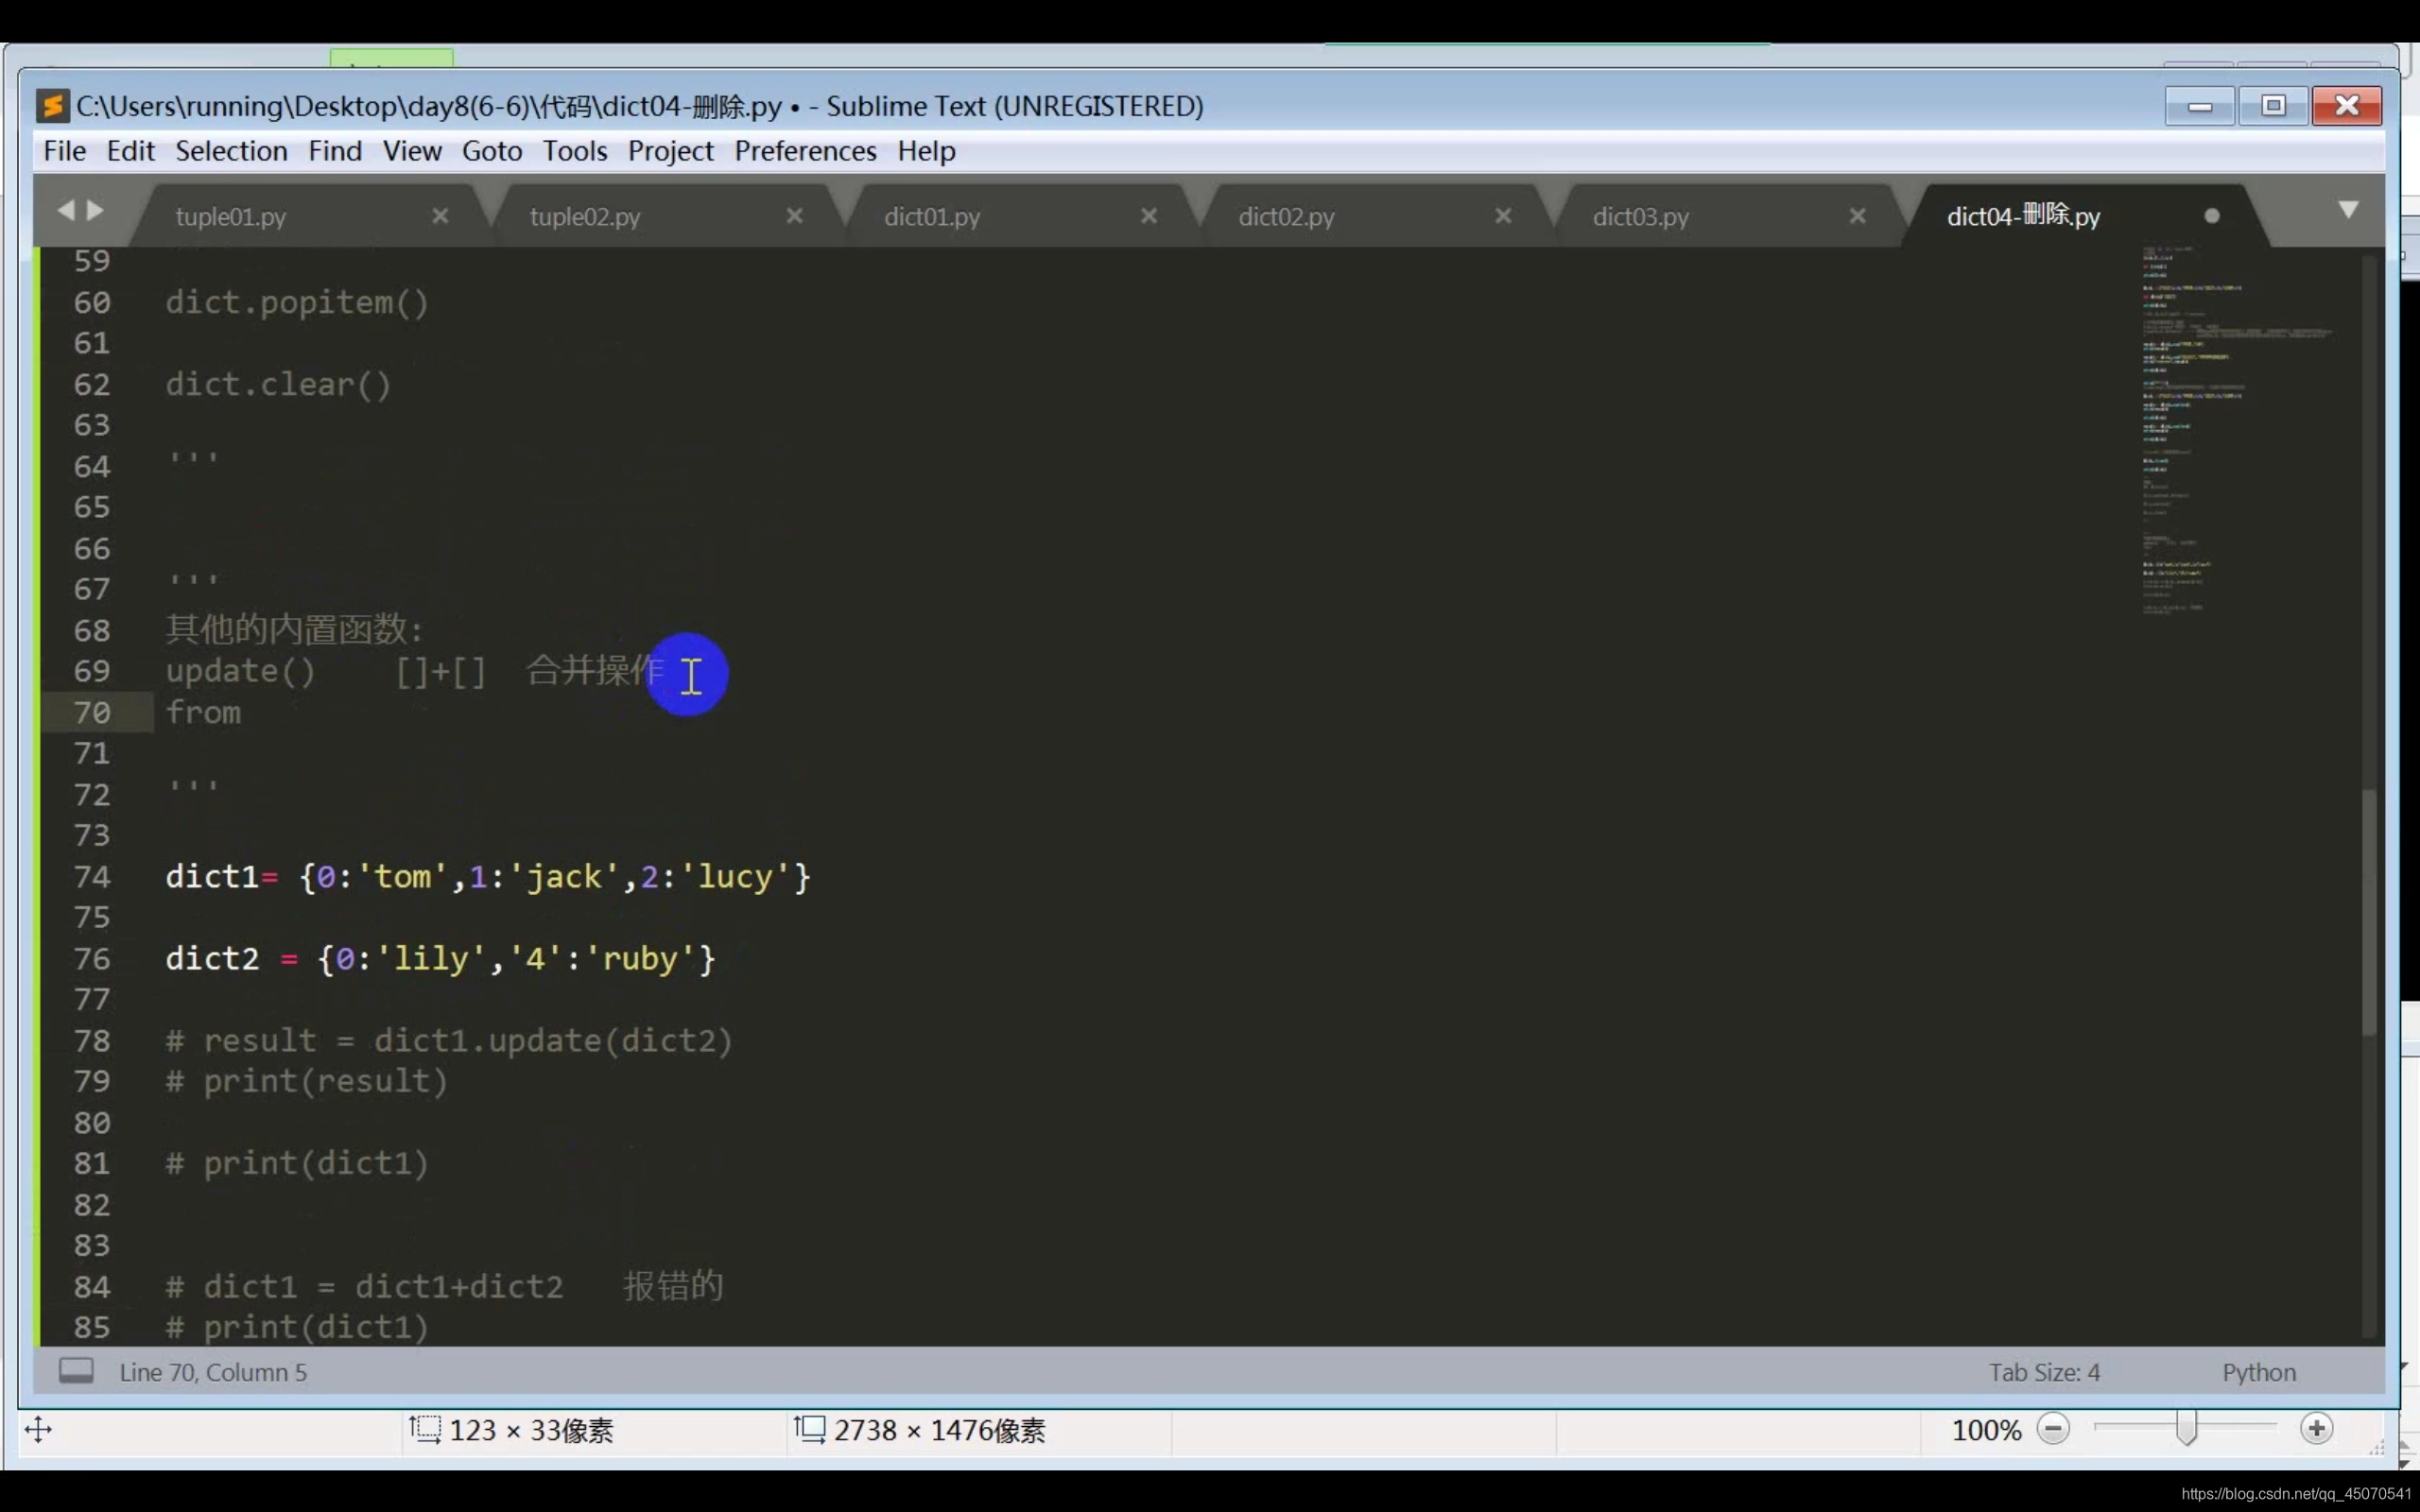Switch to dict02.py tab

click(1286, 217)
